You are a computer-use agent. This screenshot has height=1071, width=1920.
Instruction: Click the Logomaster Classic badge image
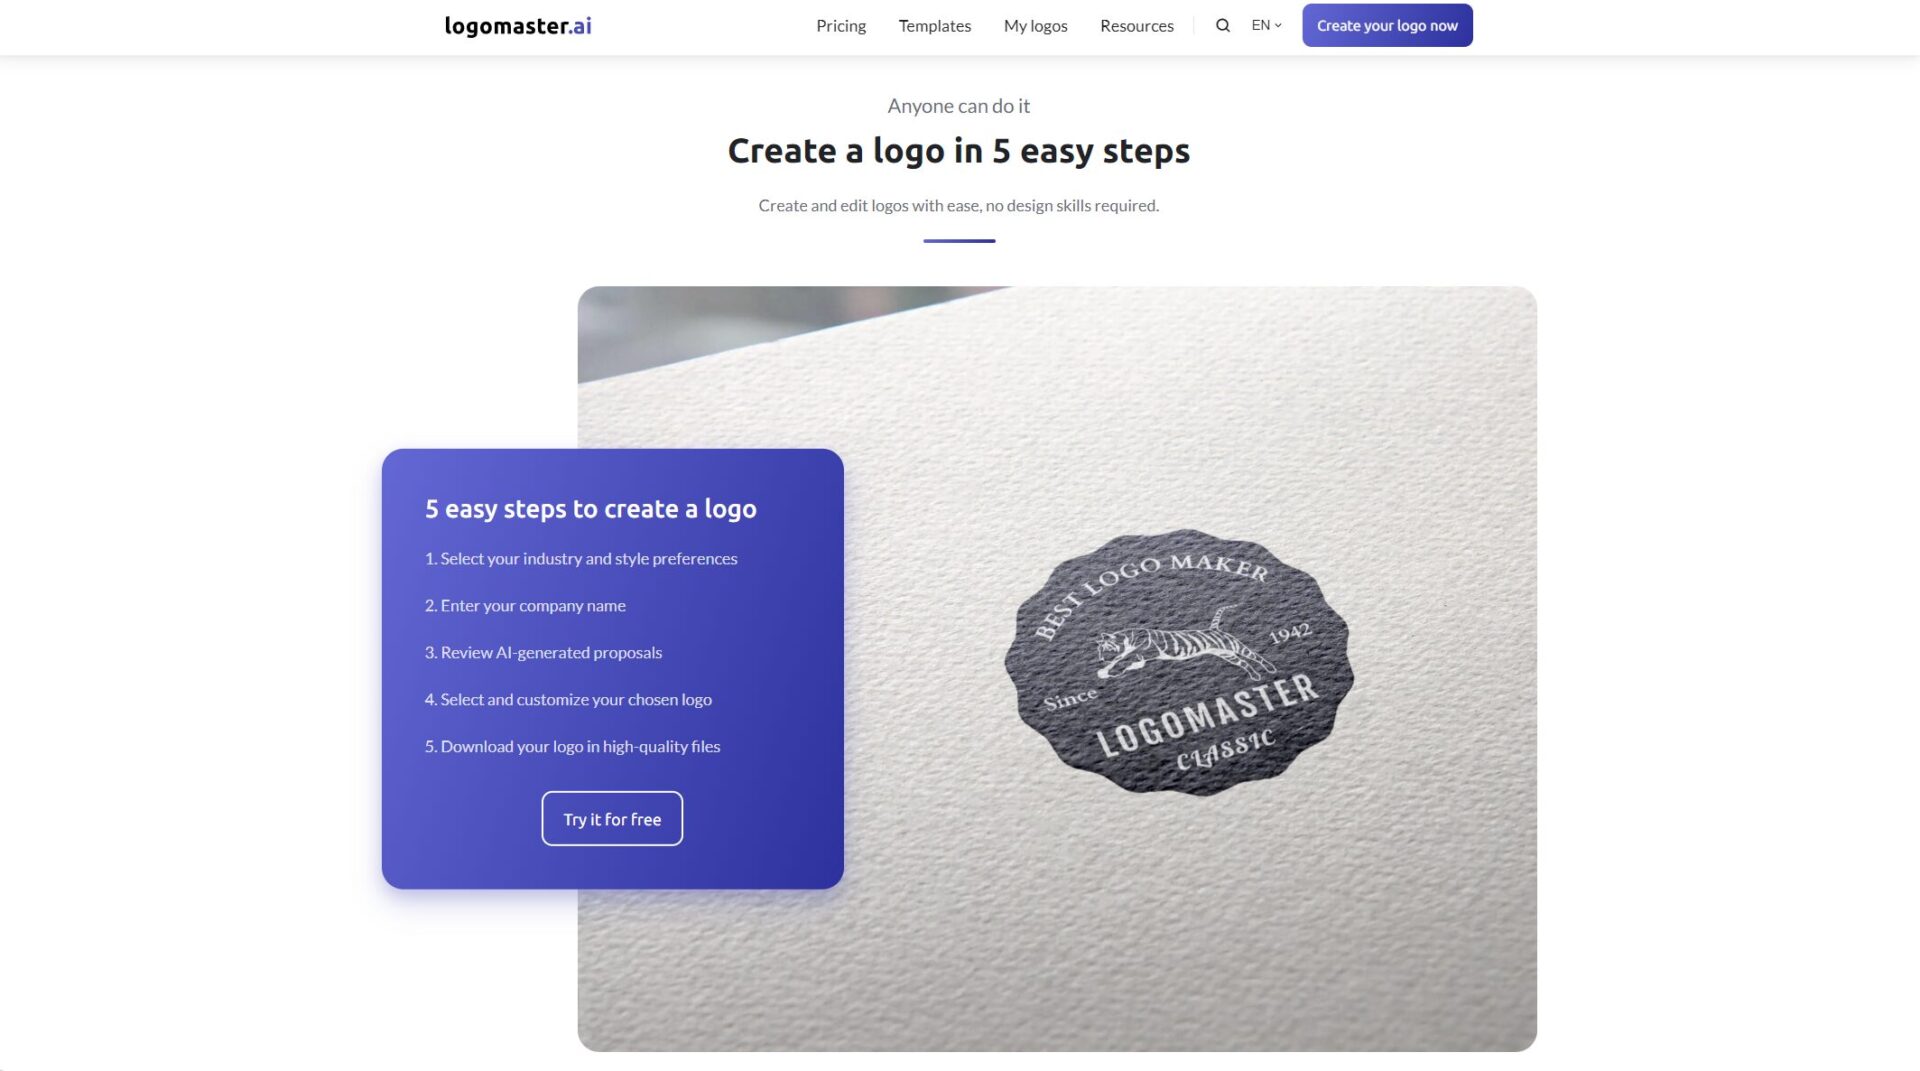pos(1179,662)
